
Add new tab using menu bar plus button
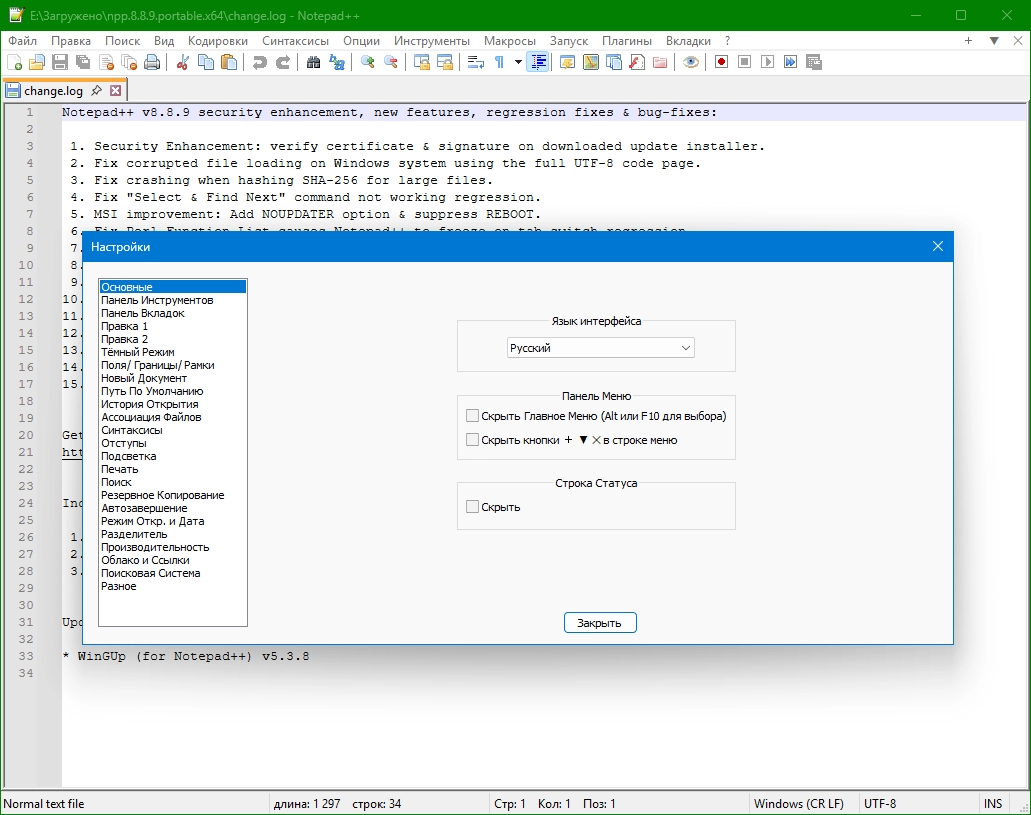click(968, 41)
